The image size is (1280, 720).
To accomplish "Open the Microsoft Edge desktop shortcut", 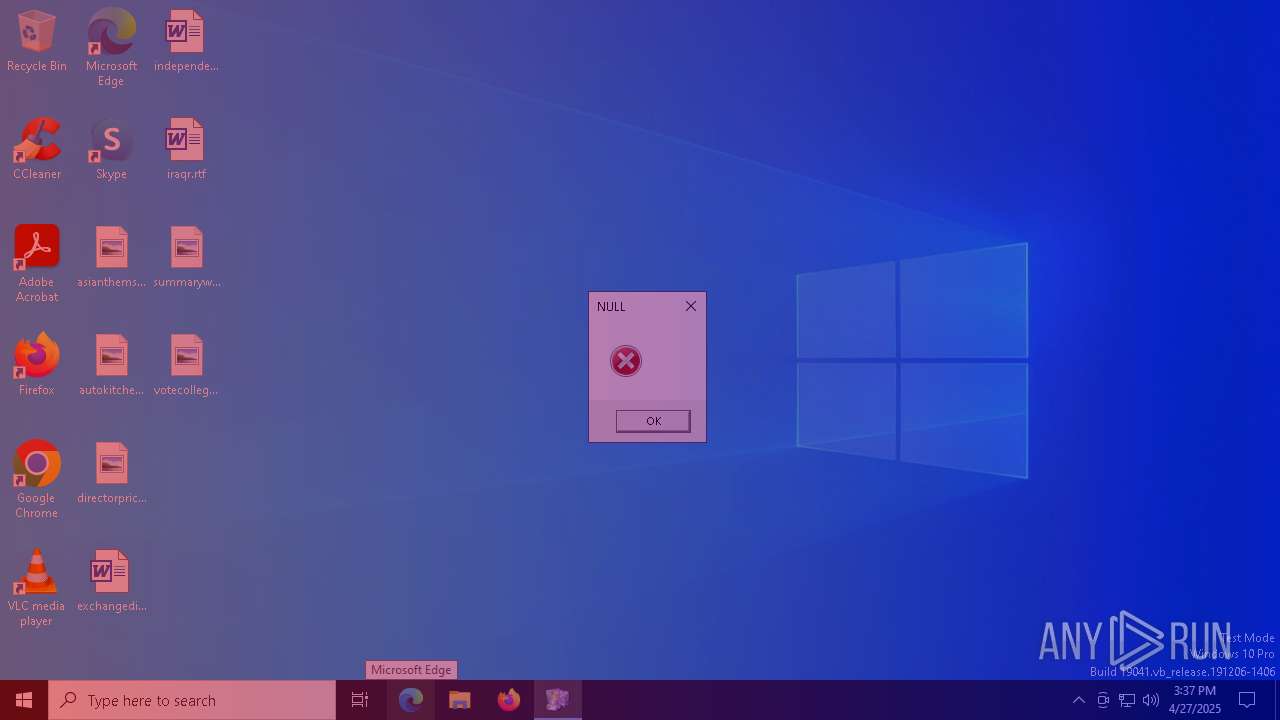I will [111, 47].
